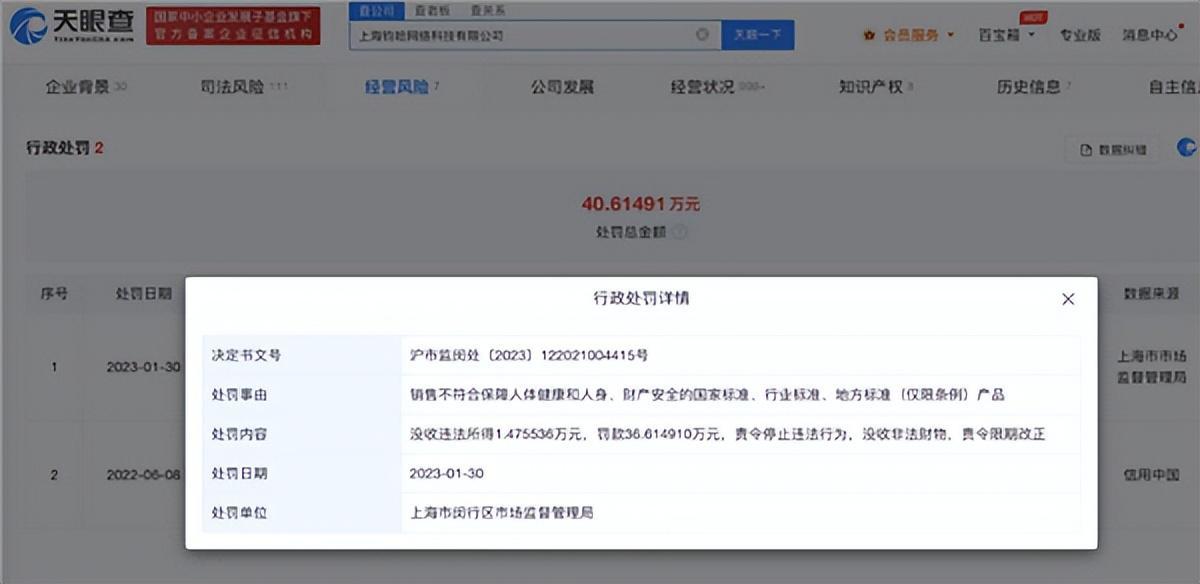
Task: Click the 行政处罚 section heading
Action: tap(65, 148)
